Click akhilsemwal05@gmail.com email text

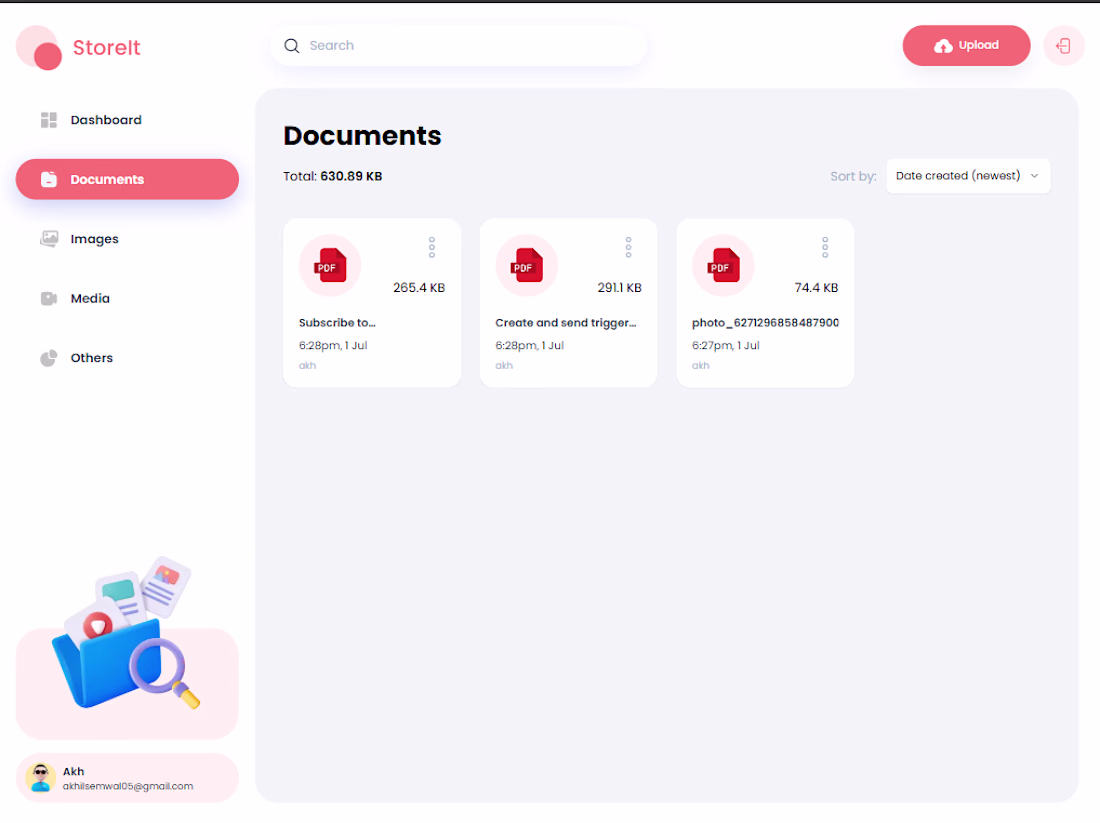[128, 787]
